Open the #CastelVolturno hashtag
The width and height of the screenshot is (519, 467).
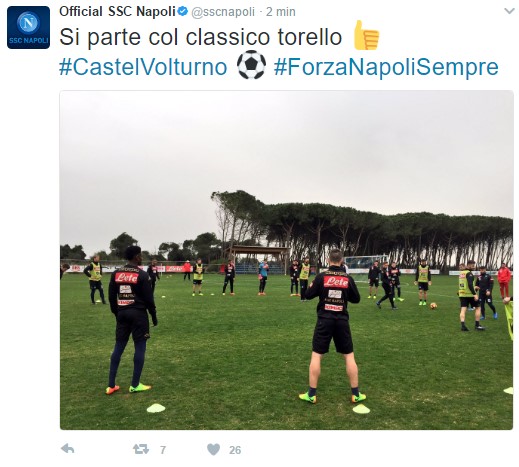[x=143, y=67]
